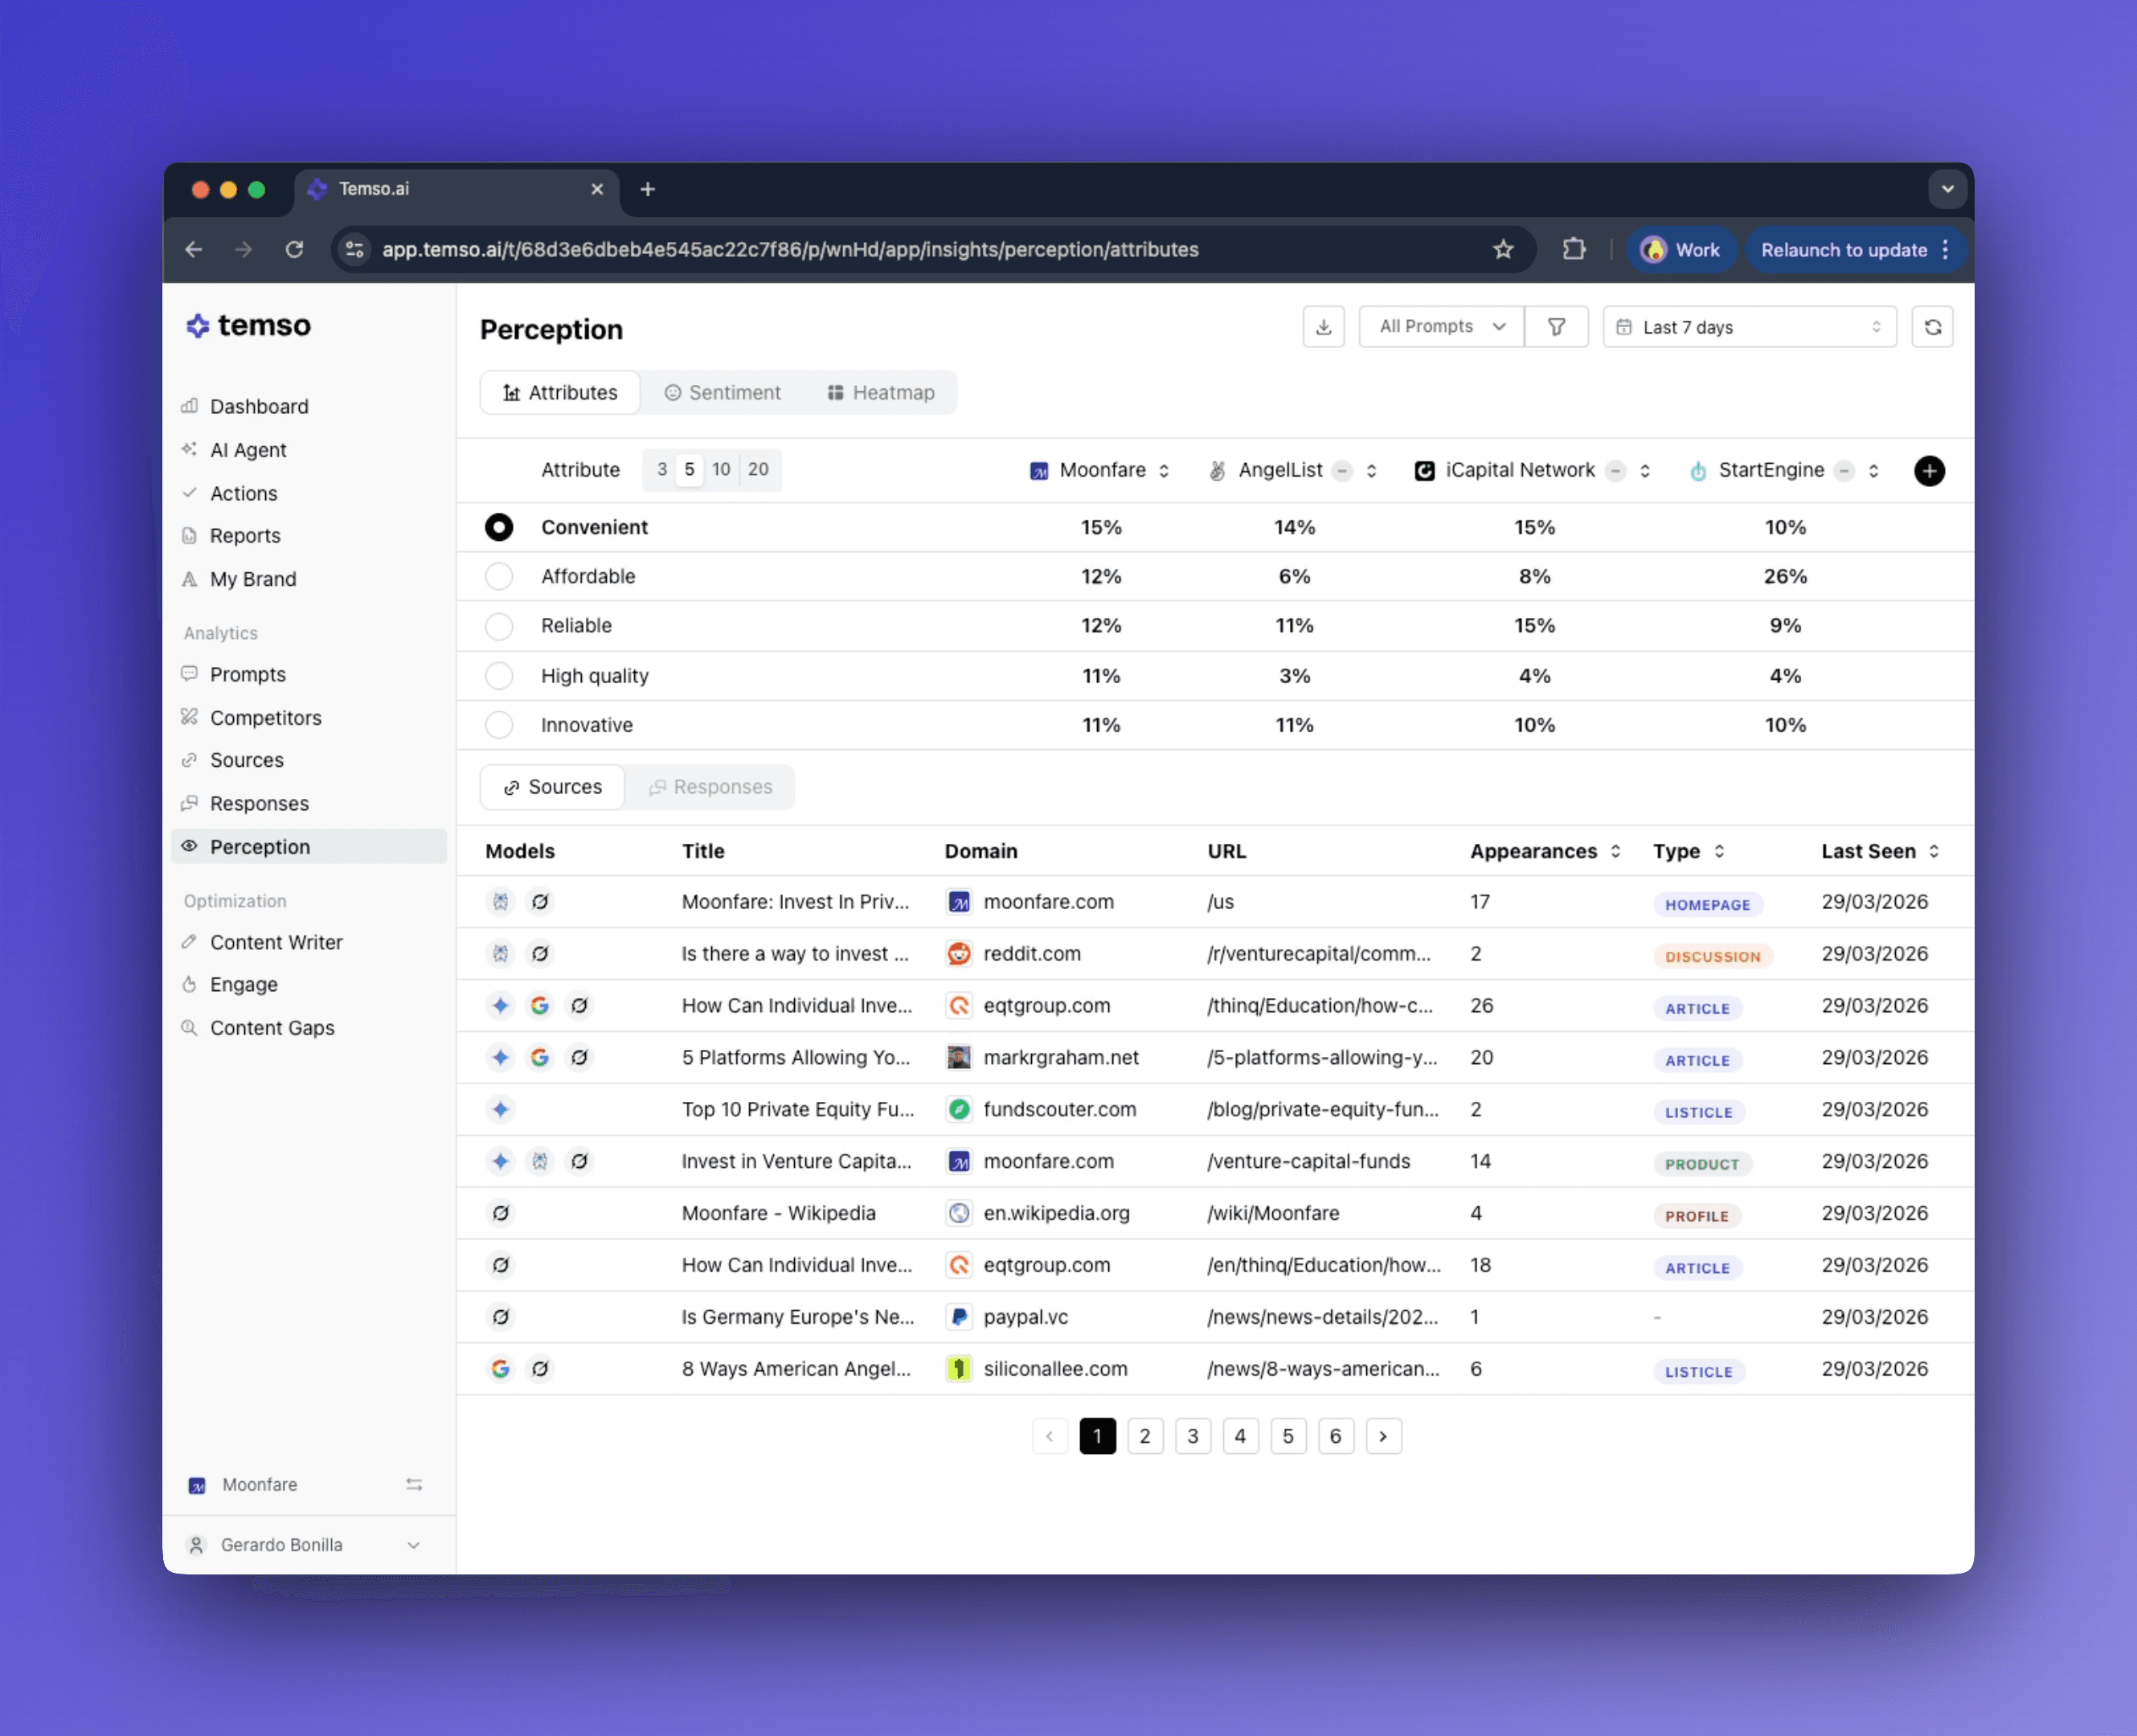Click black plus add competitor icon
Viewport: 2137px width, 1736px height.
(x=1929, y=470)
